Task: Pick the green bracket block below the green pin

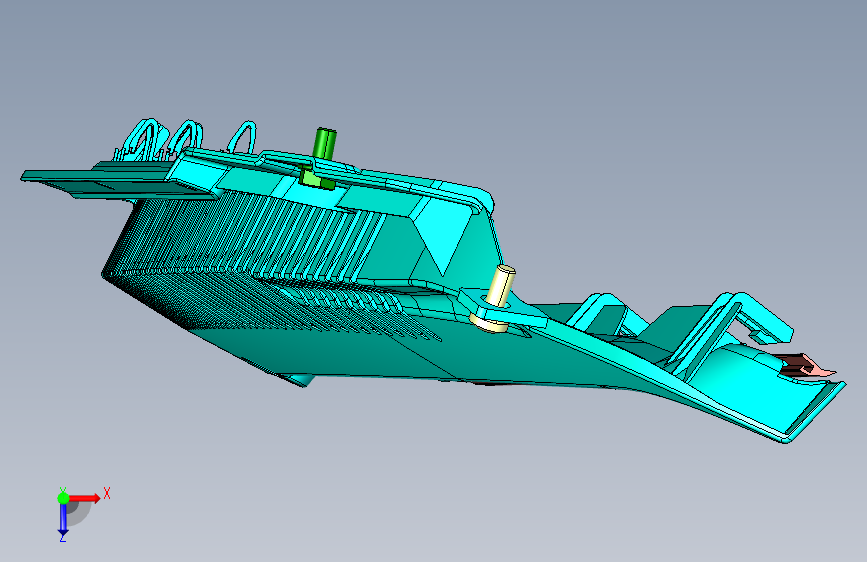Action: point(315,178)
